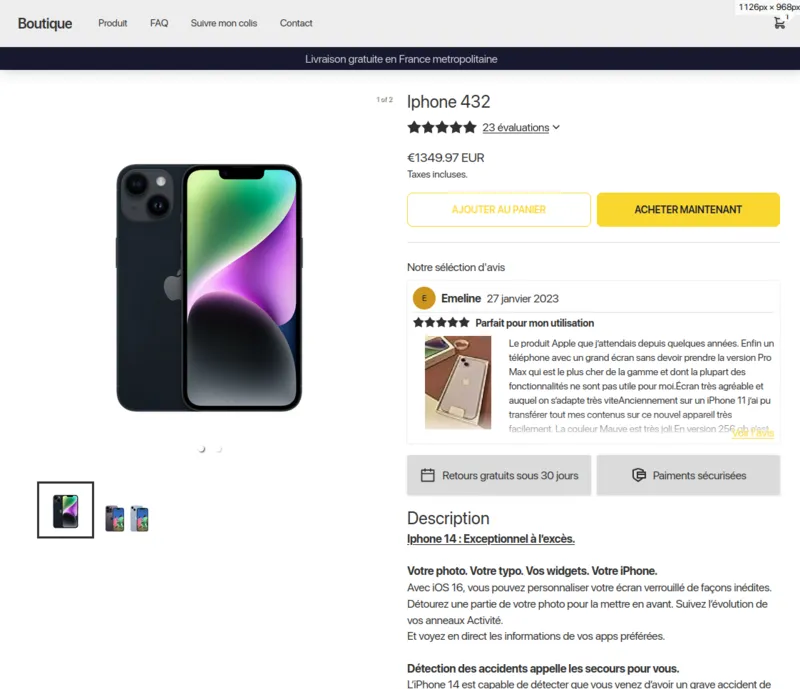This screenshot has width=800, height=689.
Task: Click the Boutique logo
Action: point(44,23)
